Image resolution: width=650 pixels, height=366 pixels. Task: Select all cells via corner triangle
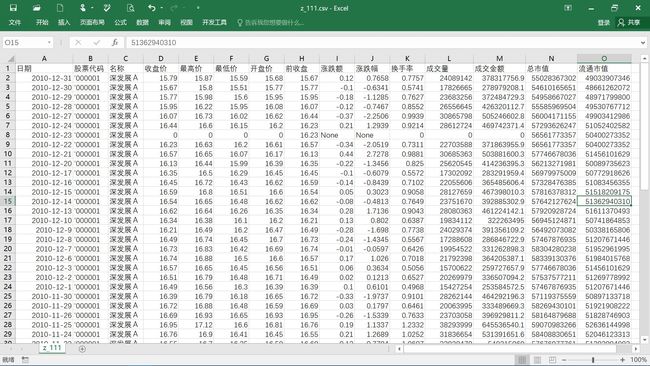click(10, 58)
